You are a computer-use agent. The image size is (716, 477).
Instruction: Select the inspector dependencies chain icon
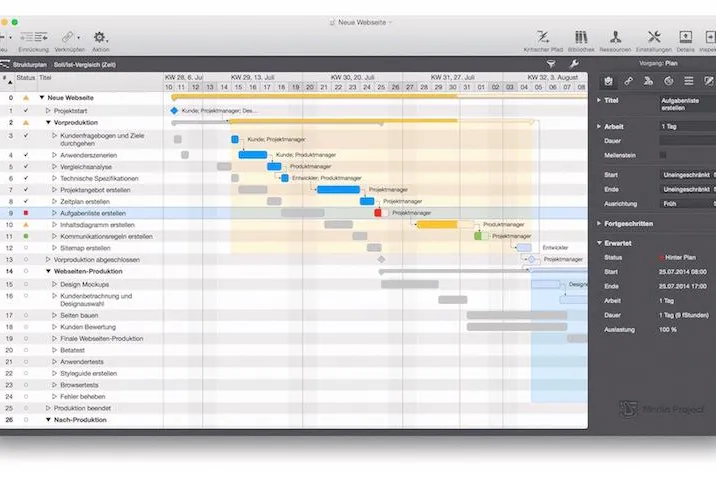pyautogui.click(x=628, y=81)
